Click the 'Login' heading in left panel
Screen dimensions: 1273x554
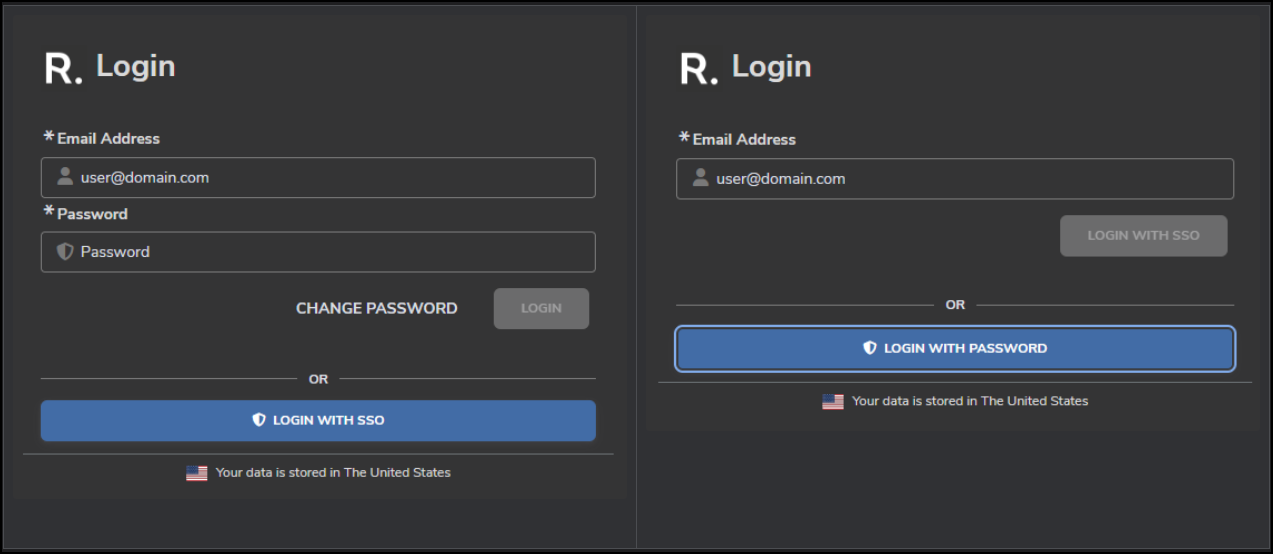coord(136,66)
